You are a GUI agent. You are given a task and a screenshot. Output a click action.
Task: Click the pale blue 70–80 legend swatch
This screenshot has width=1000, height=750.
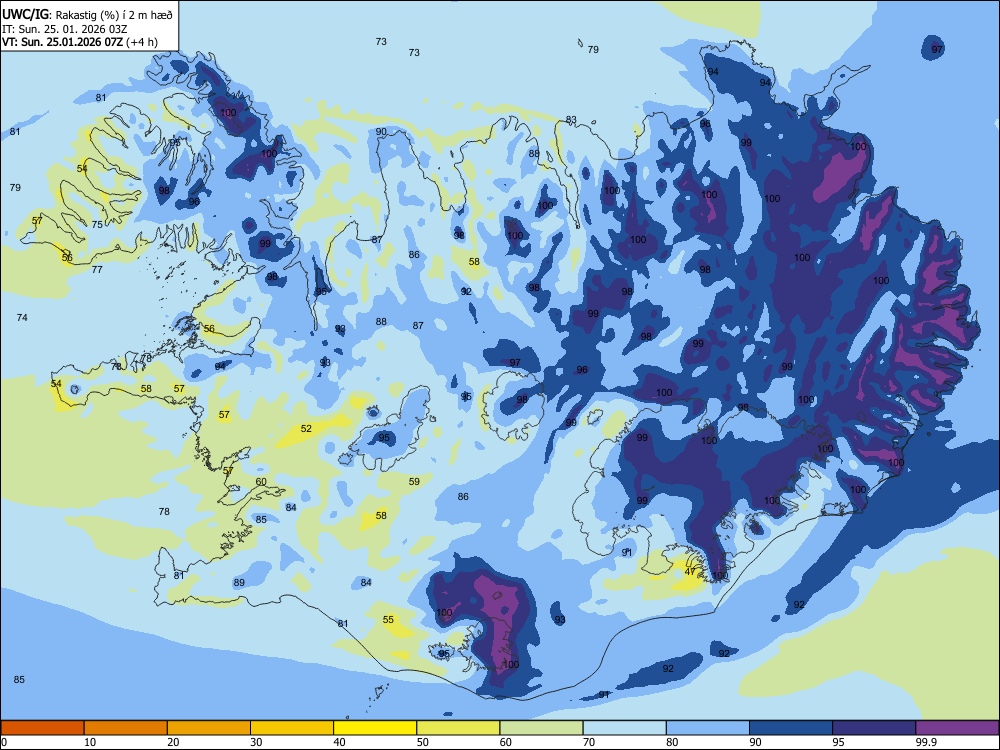coord(624,728)
